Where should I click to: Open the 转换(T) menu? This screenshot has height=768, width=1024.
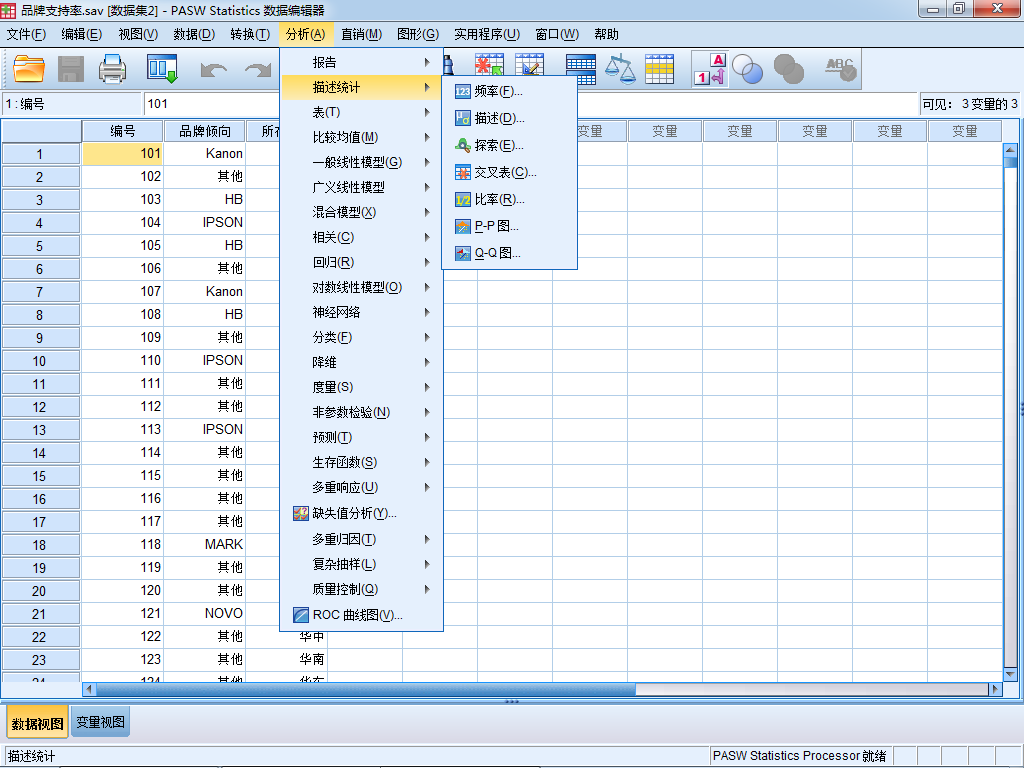(250, 34)
